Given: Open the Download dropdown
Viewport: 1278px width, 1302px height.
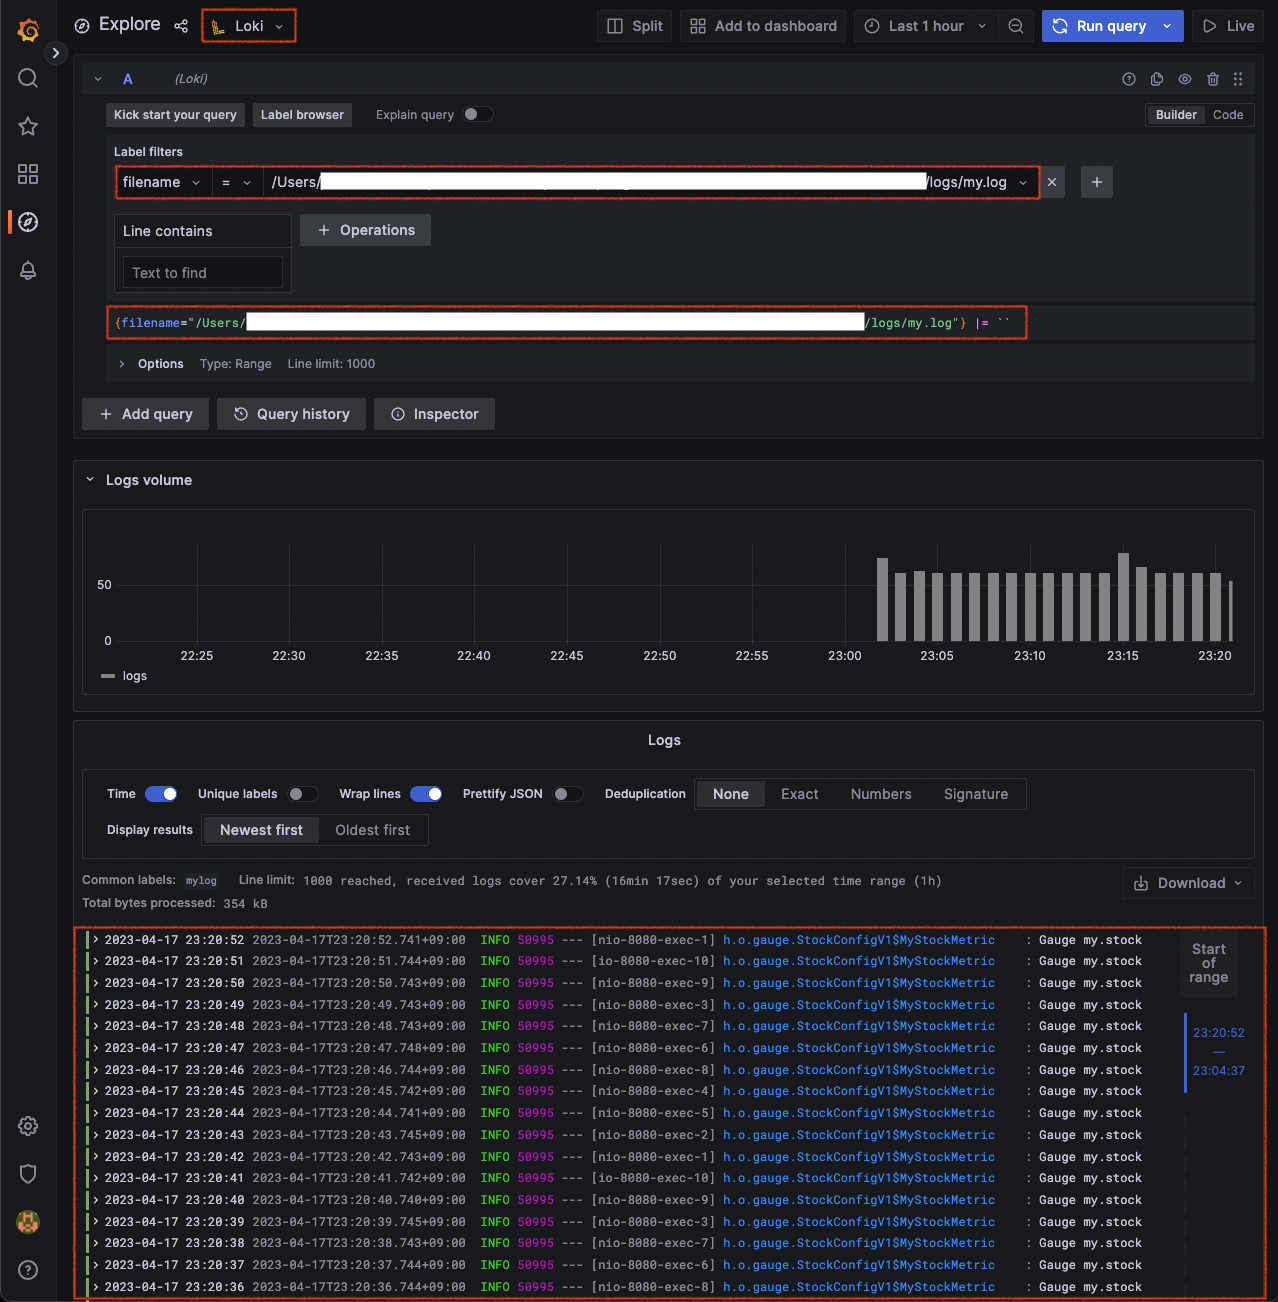Looking at the screenshot, I should point(1188,883).
